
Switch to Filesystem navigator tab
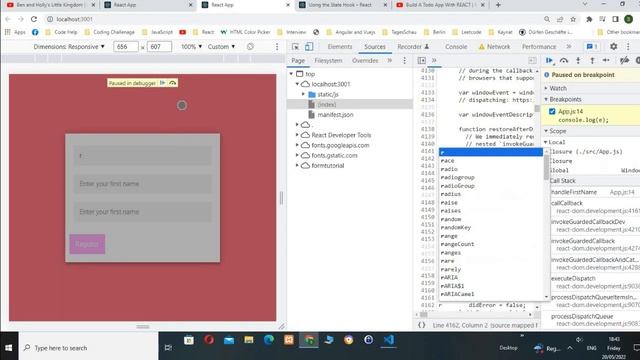coord(328,60)
